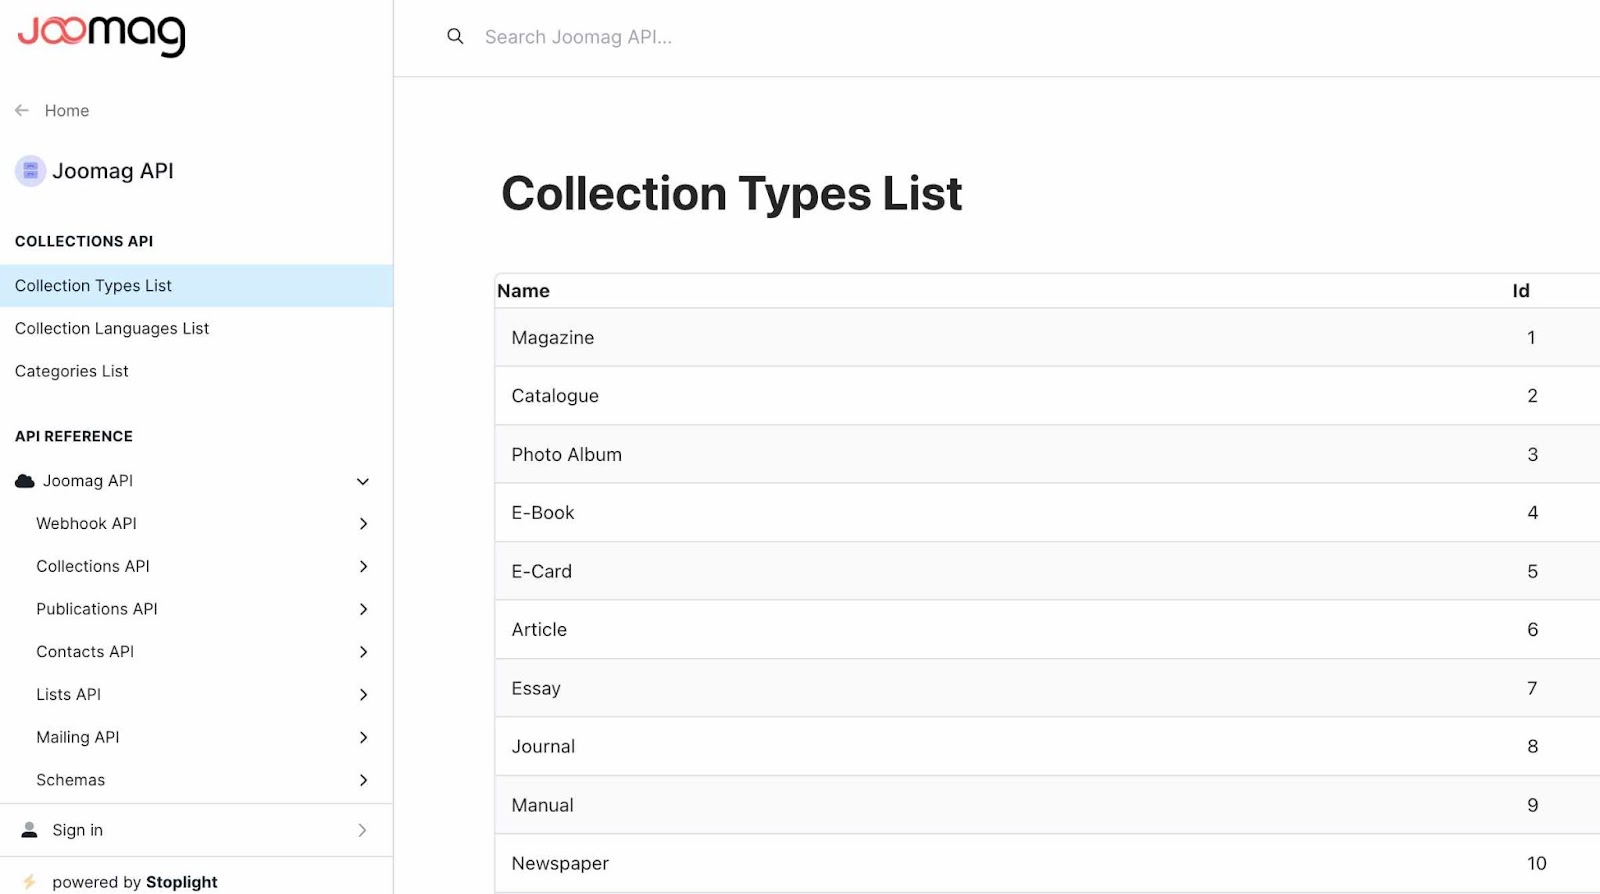Viewport: 1600px width, 894px height.
Task: Open the Categories List page
Action: [x=72, y=371]
